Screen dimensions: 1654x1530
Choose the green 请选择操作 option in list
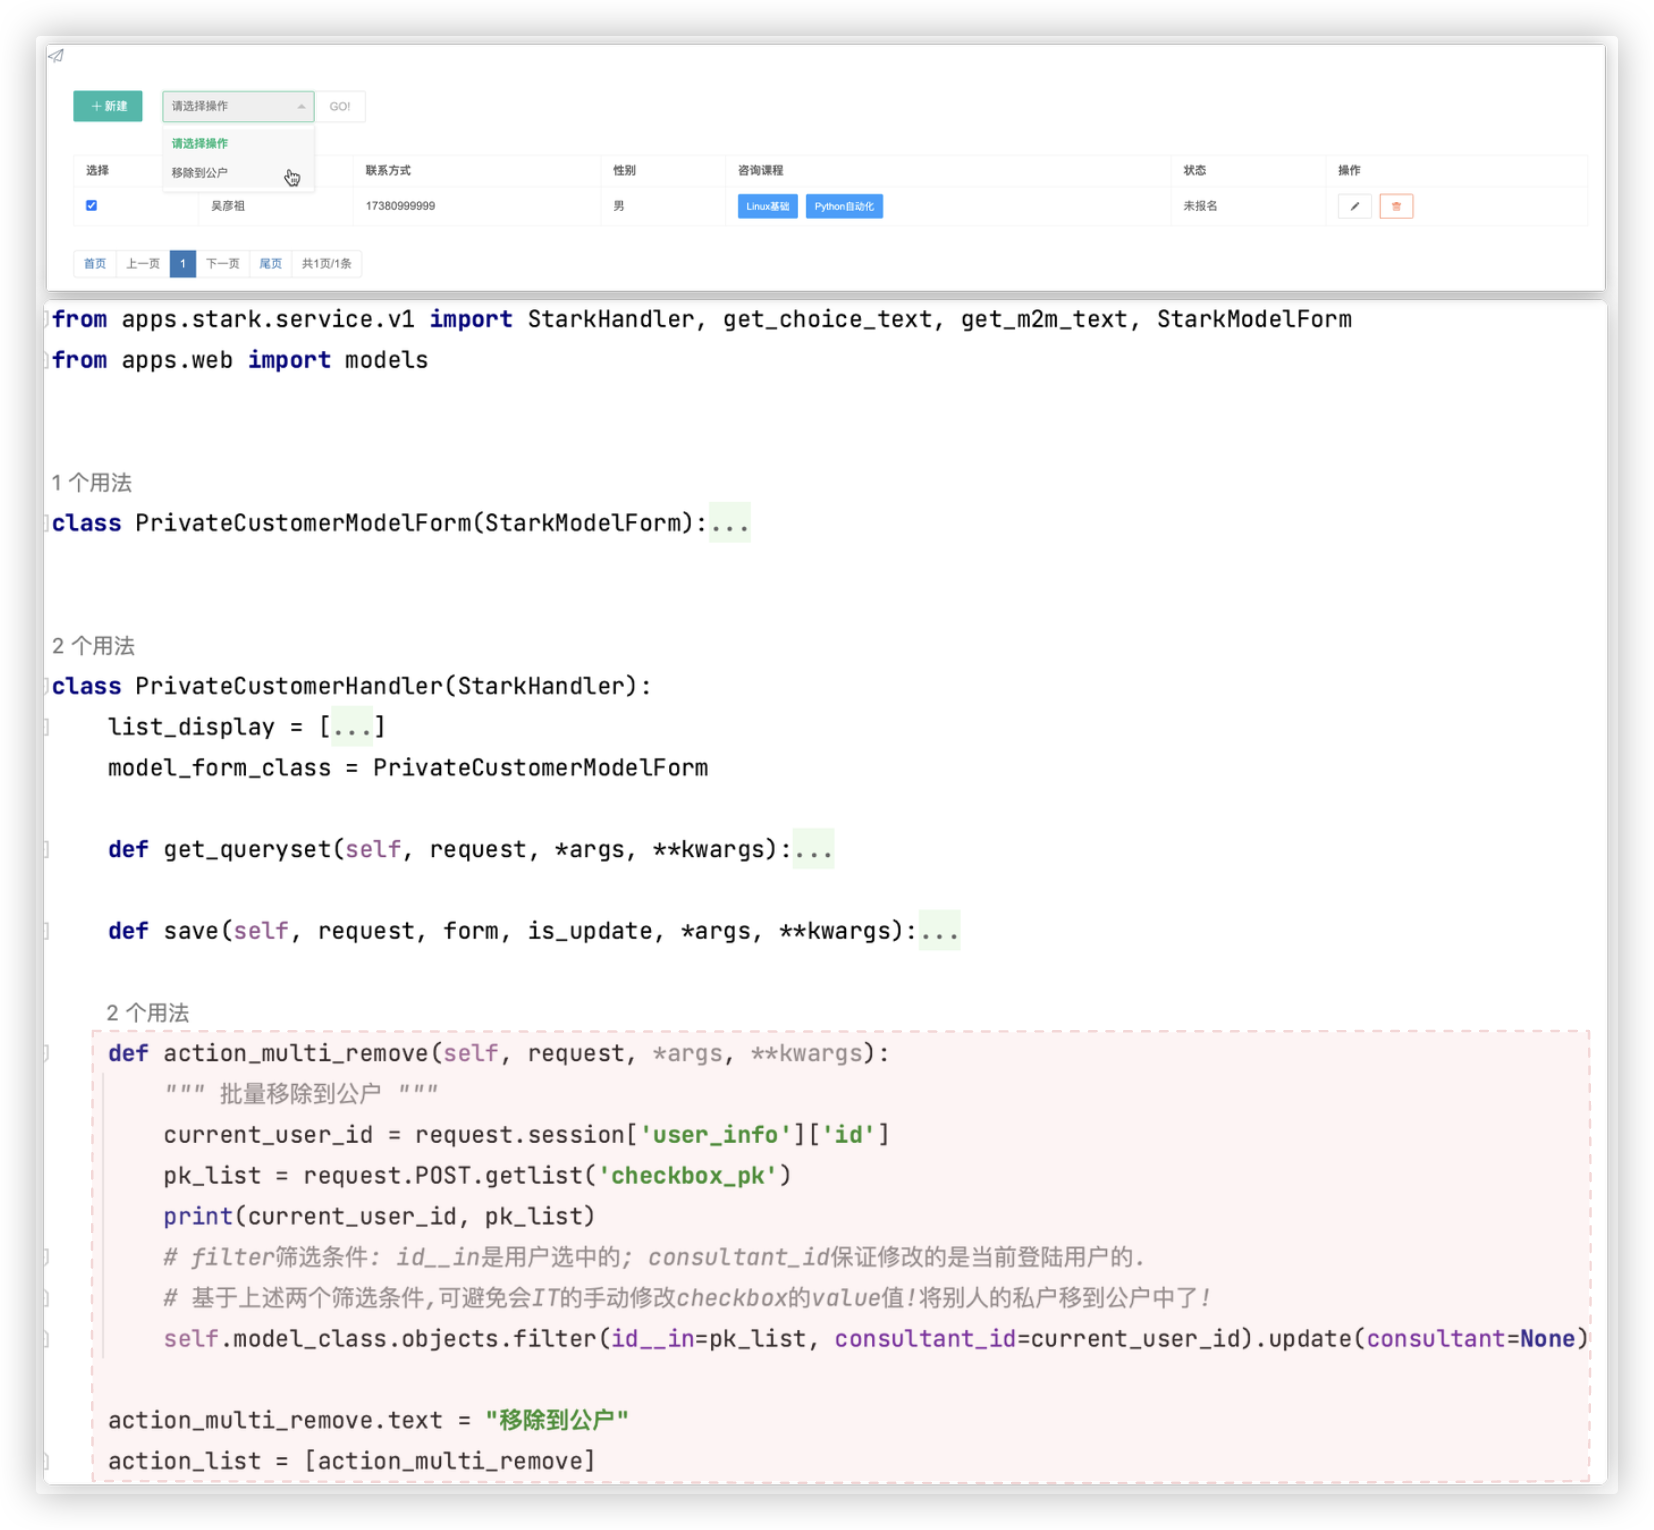tap(200, 143)
